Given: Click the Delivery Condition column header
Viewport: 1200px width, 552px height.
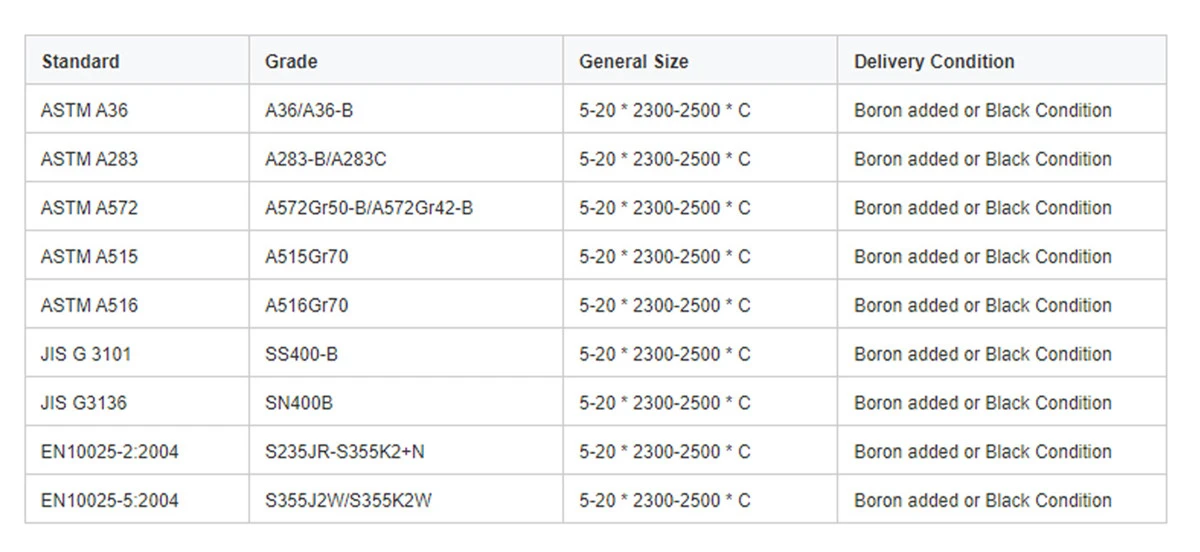Looking at the screenshot, I should coord(1002,61).
